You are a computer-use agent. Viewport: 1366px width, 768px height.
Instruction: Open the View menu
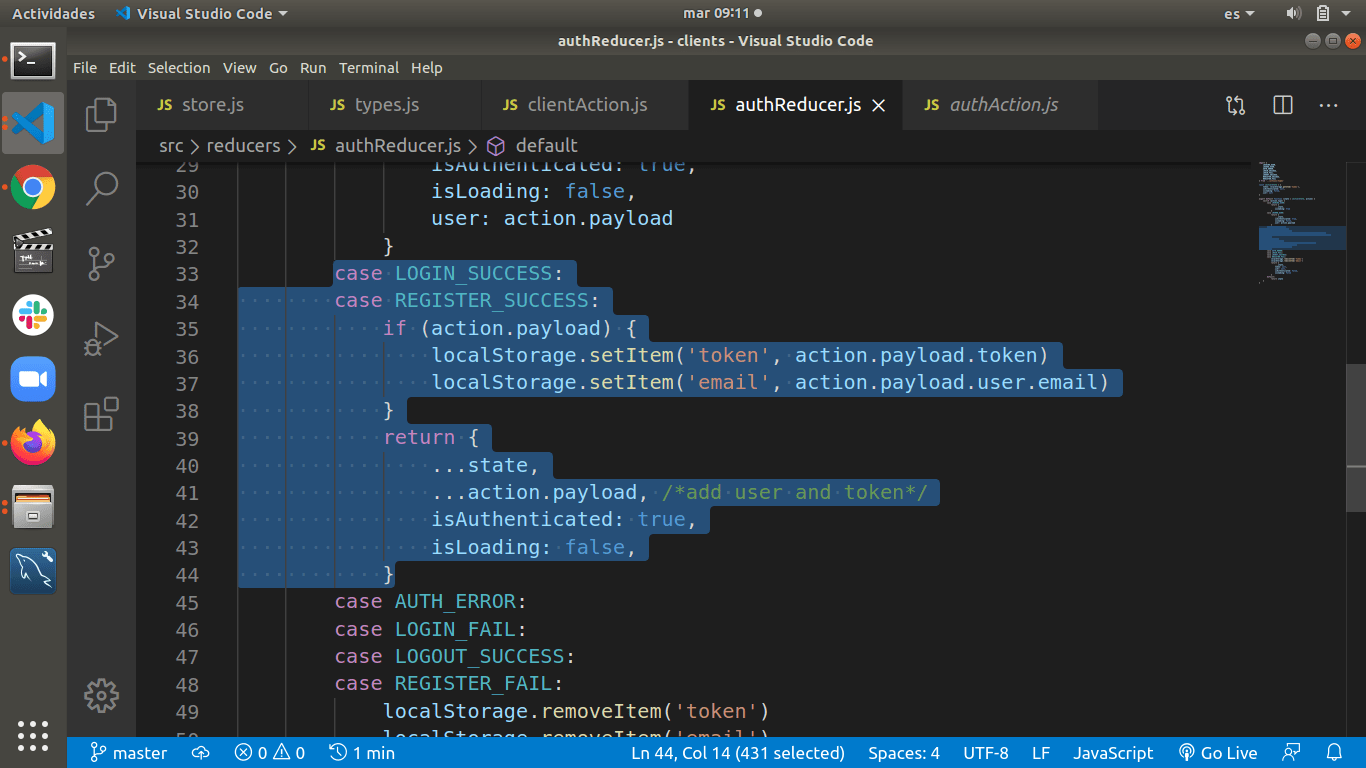239,68
